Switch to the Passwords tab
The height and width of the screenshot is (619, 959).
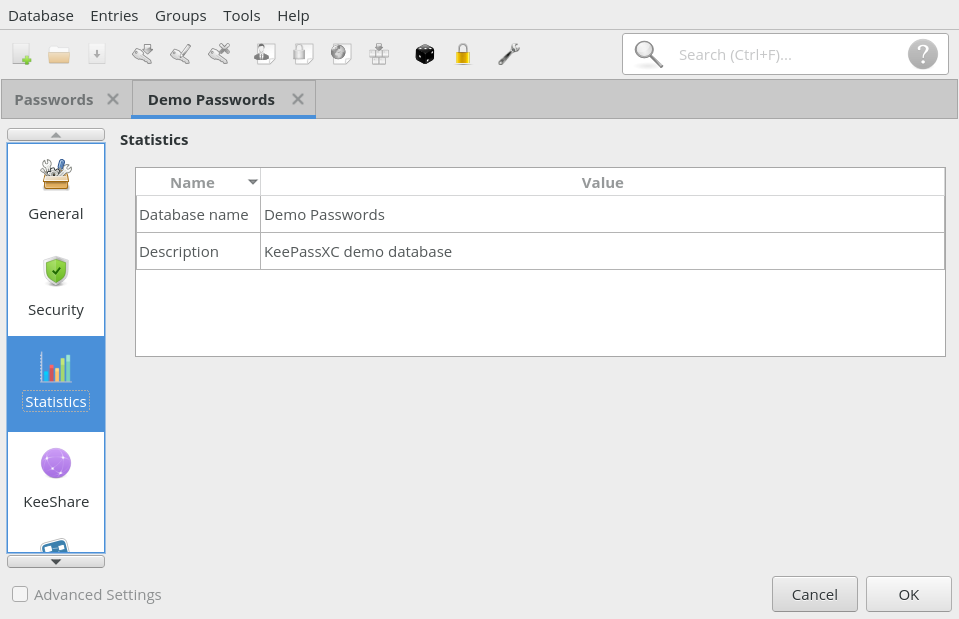coord(52,99)
